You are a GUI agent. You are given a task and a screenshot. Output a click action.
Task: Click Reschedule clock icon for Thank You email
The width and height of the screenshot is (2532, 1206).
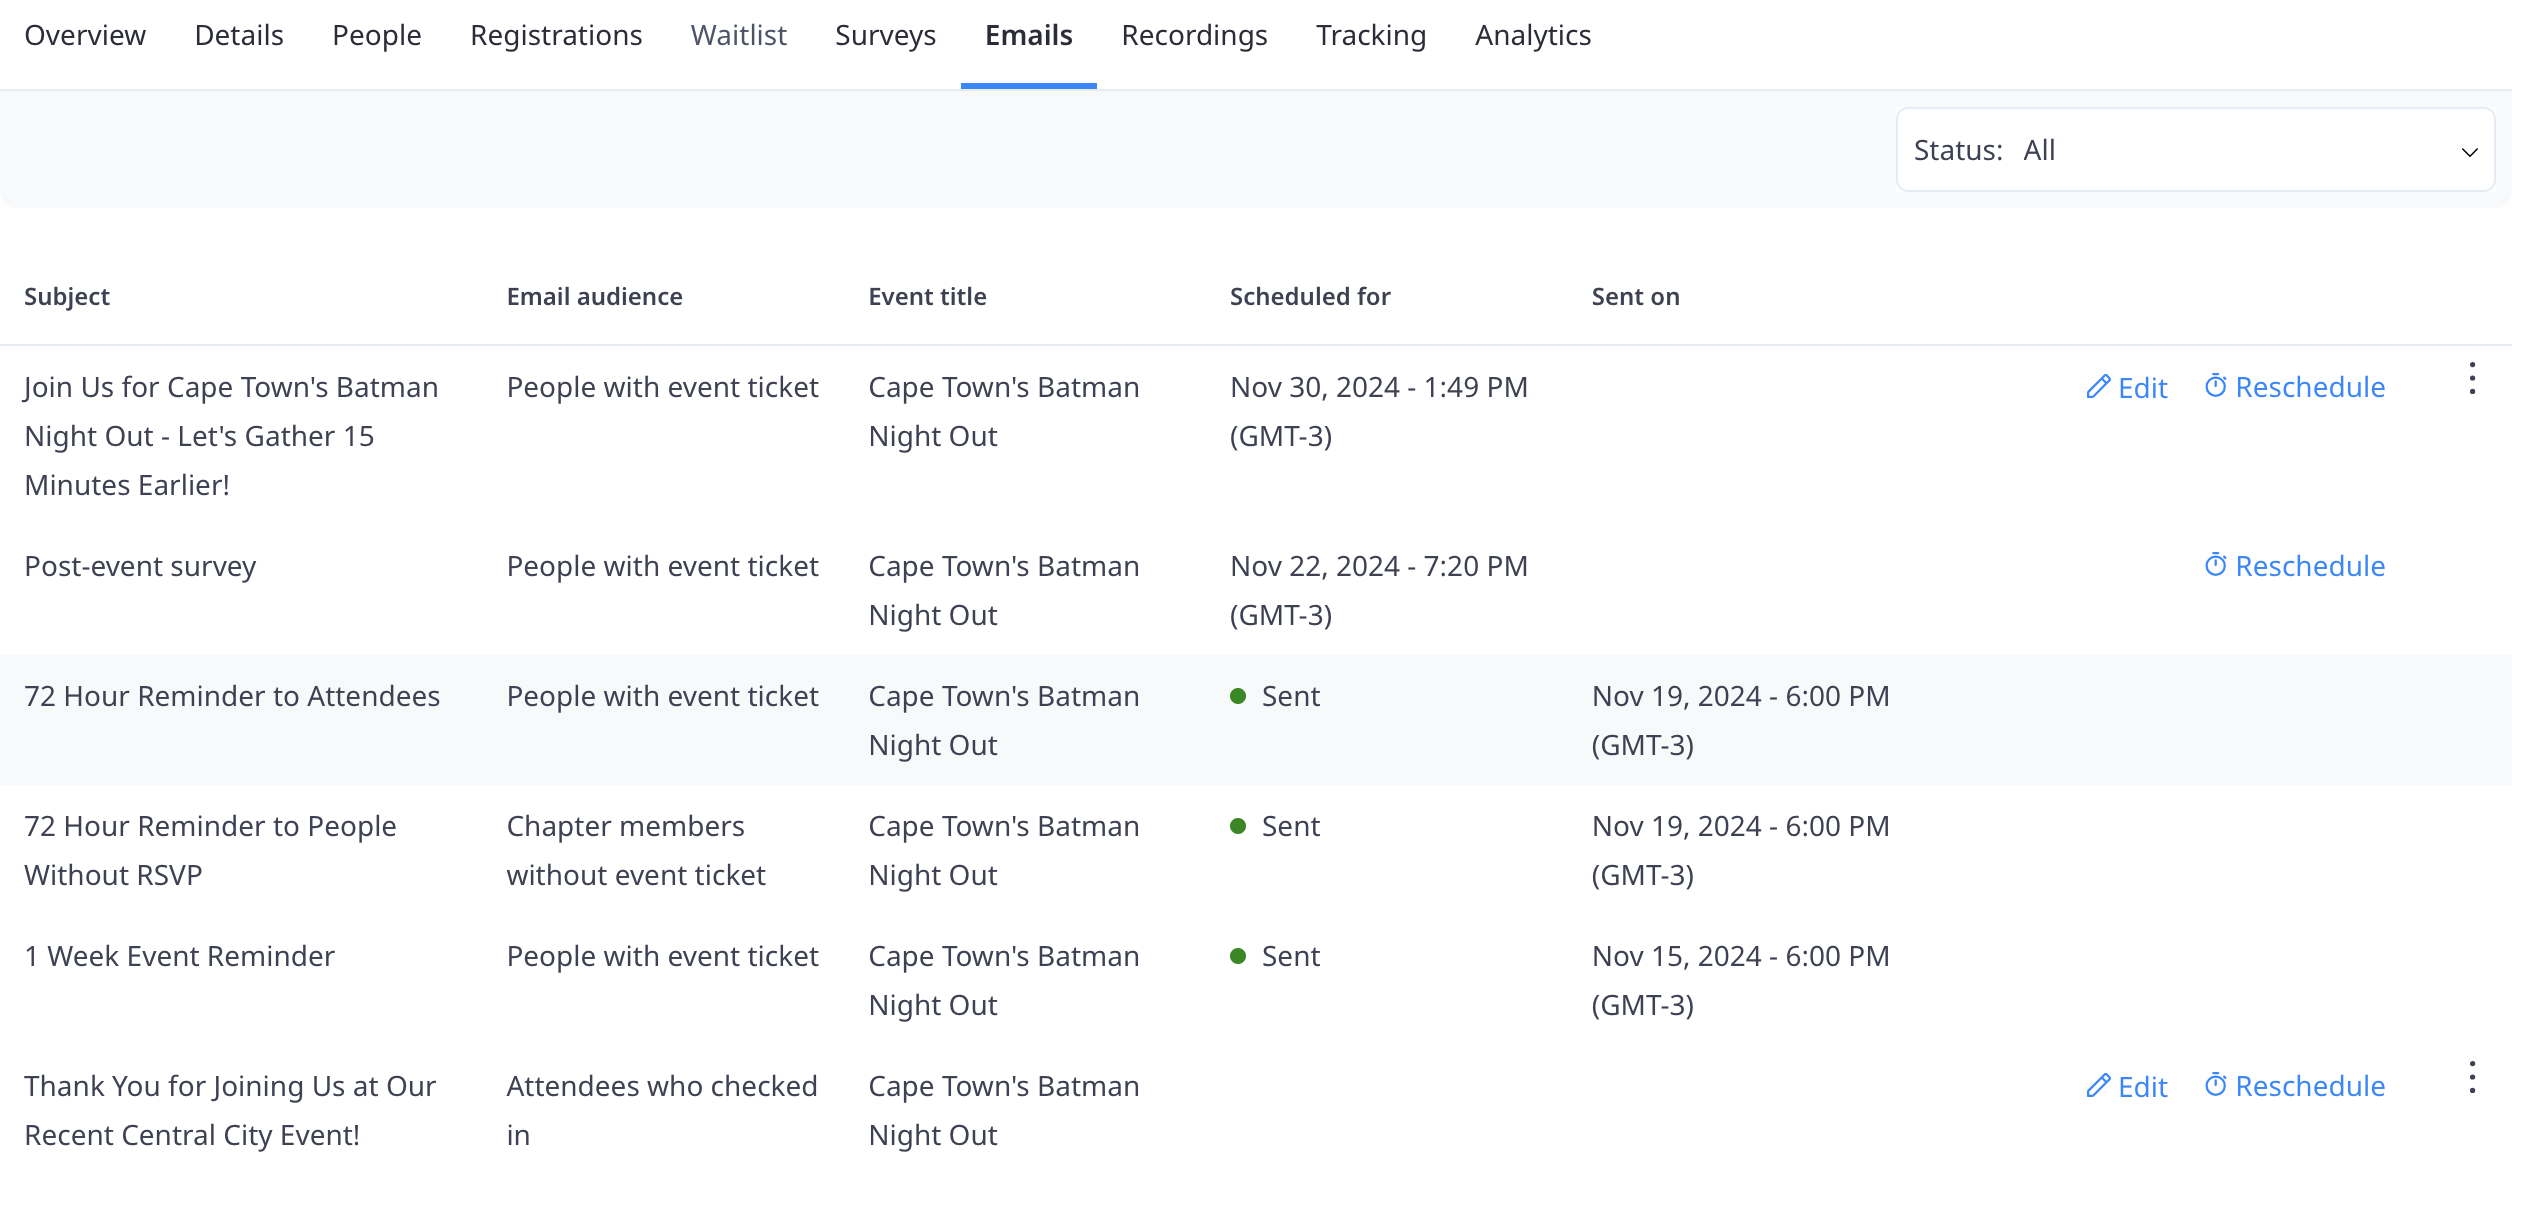tap(2215, 1085)
